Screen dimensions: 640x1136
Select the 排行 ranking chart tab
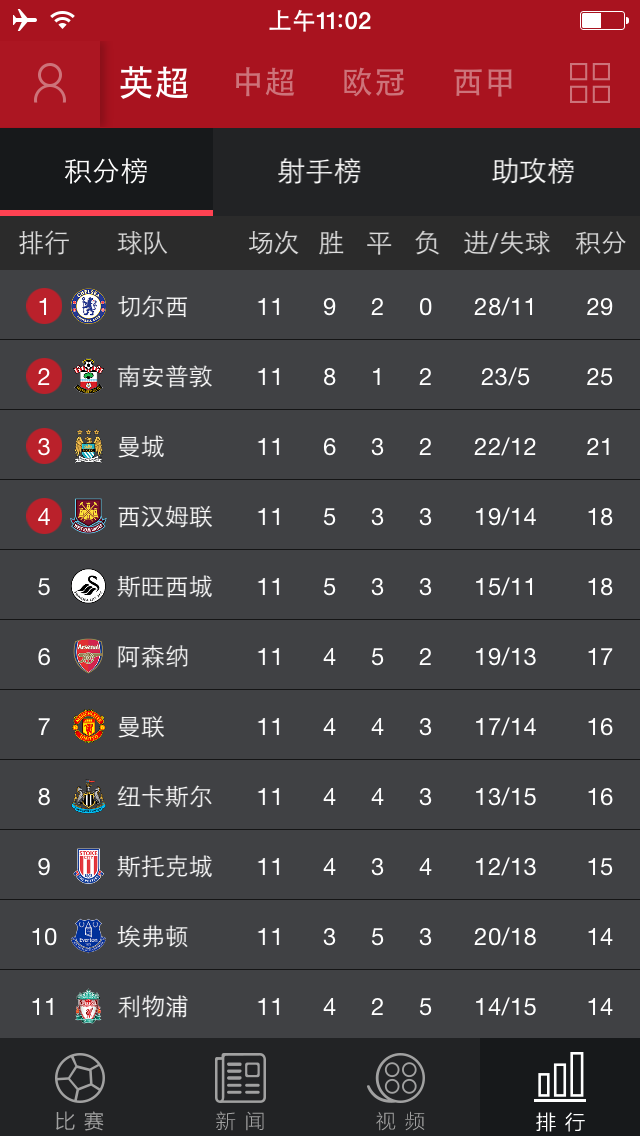pos(560,1087)
